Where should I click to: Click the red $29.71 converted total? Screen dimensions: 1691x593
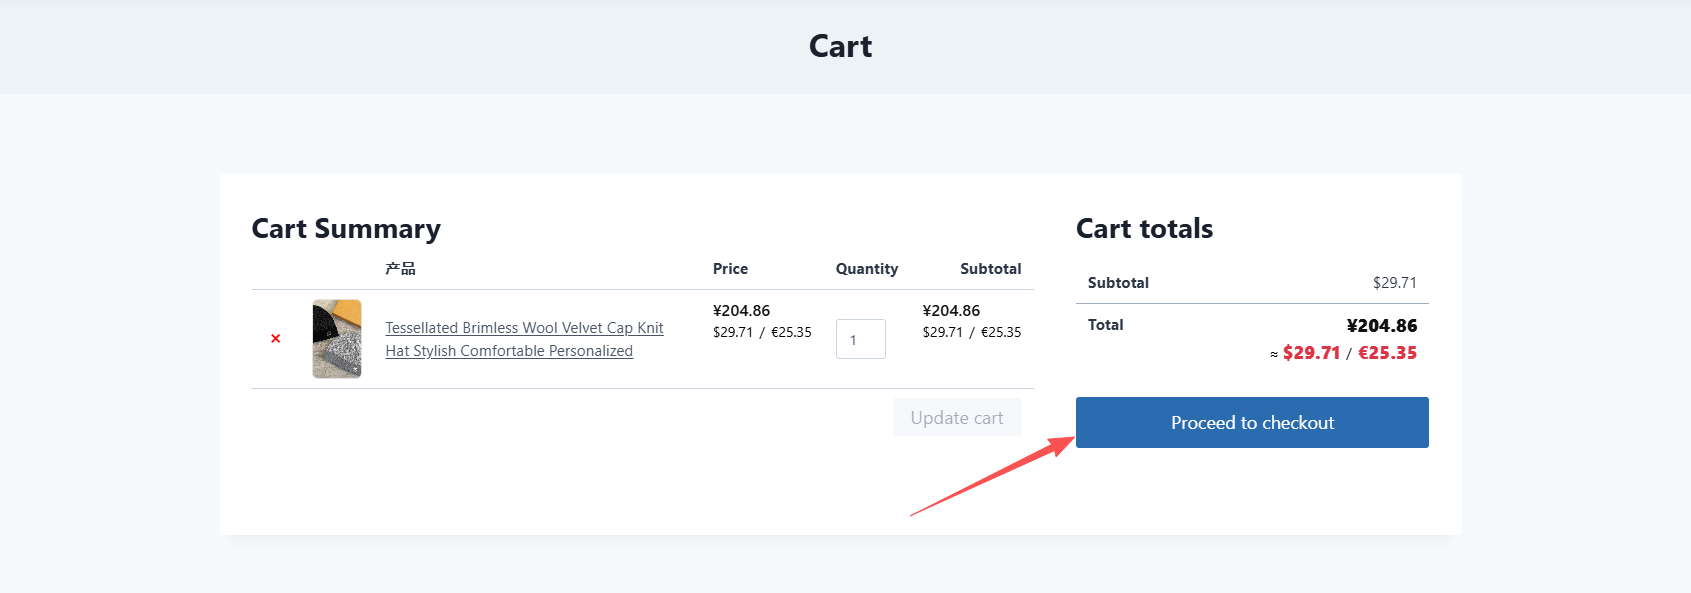1311,353
